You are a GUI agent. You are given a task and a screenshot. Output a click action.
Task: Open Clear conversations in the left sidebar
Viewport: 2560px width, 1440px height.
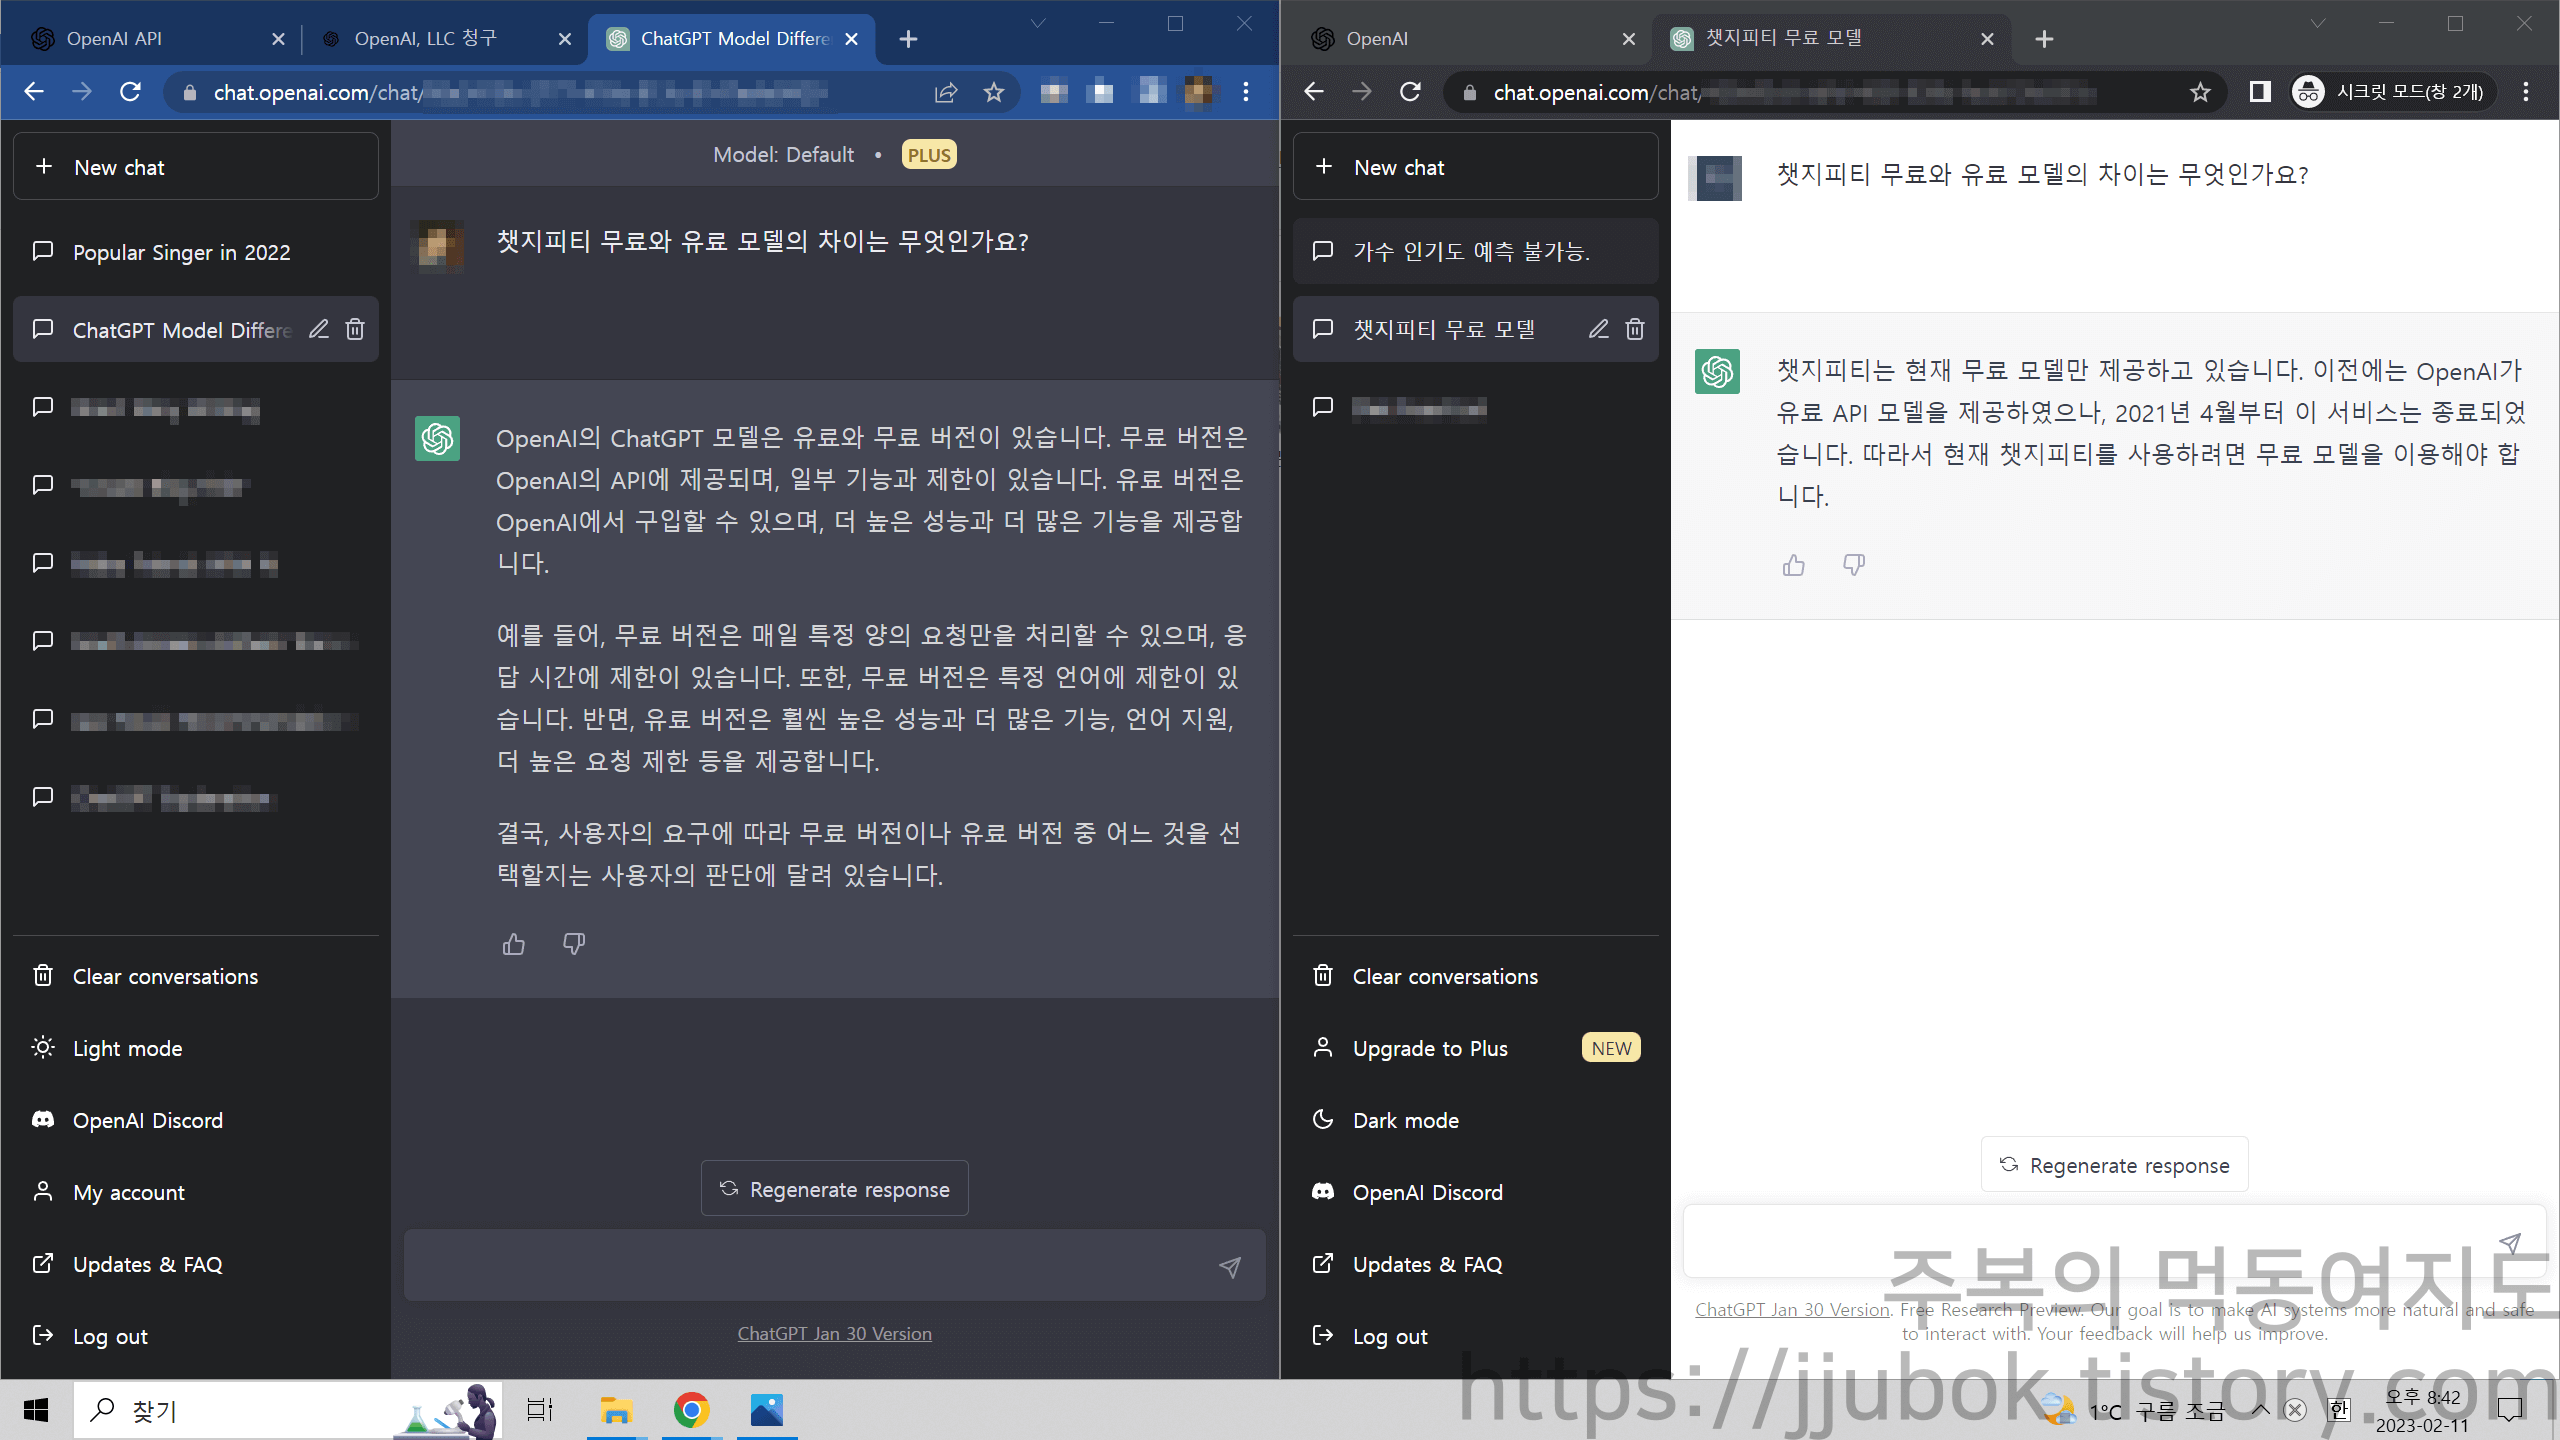pos(164,975)
